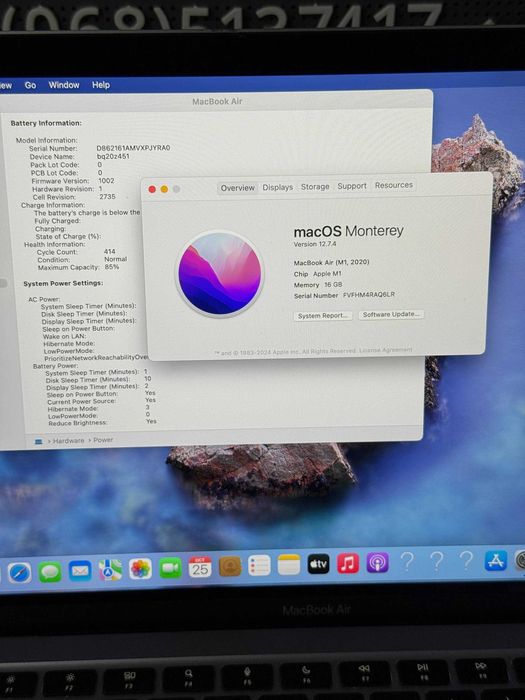Open the Music app icon
The image size is (525, 700).
(x=348, y=563)
